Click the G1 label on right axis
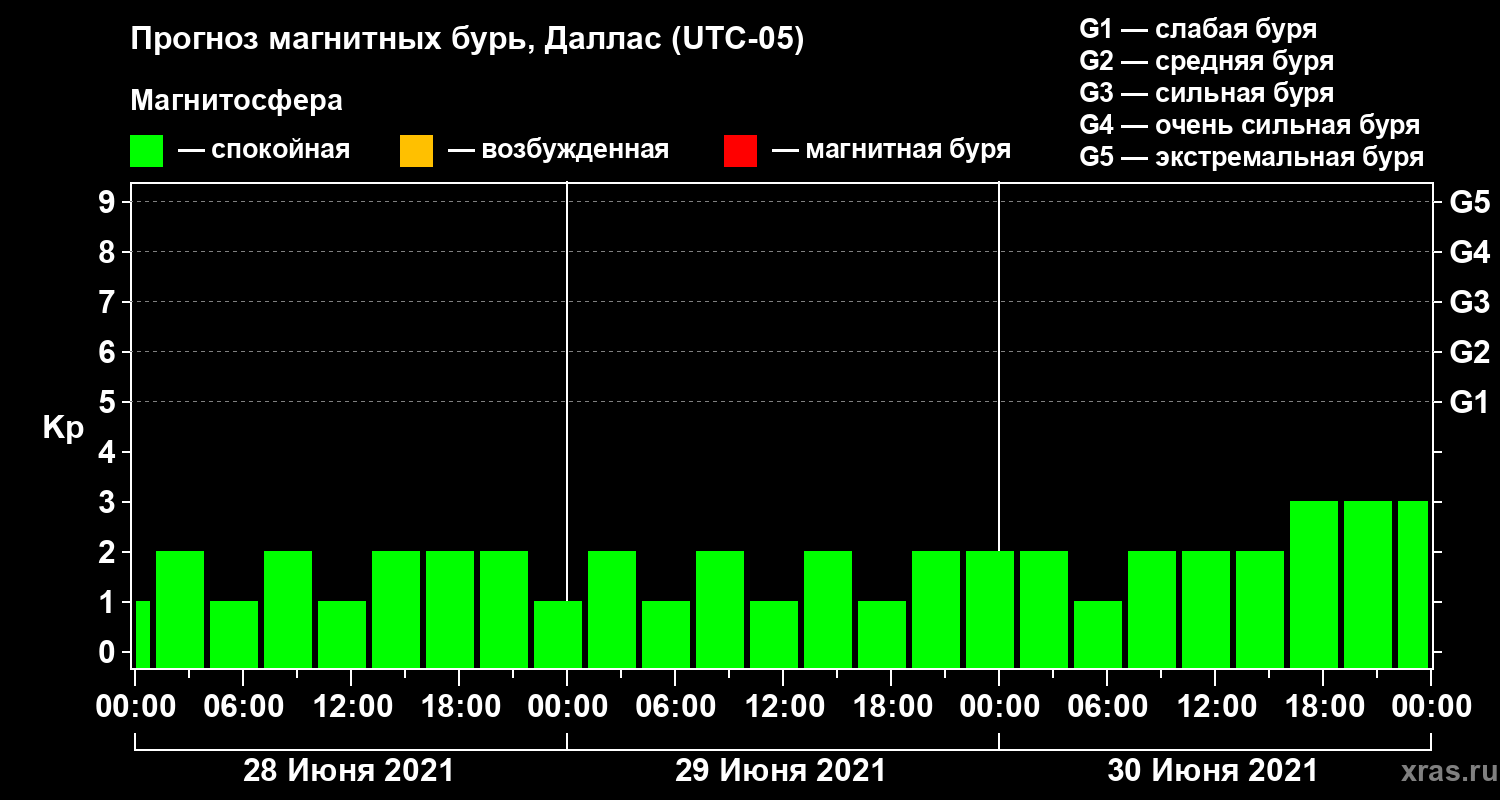Image resolution: width=1500 pixels, height=800 pixels. pyautogui.click(x=1469, y=402)
